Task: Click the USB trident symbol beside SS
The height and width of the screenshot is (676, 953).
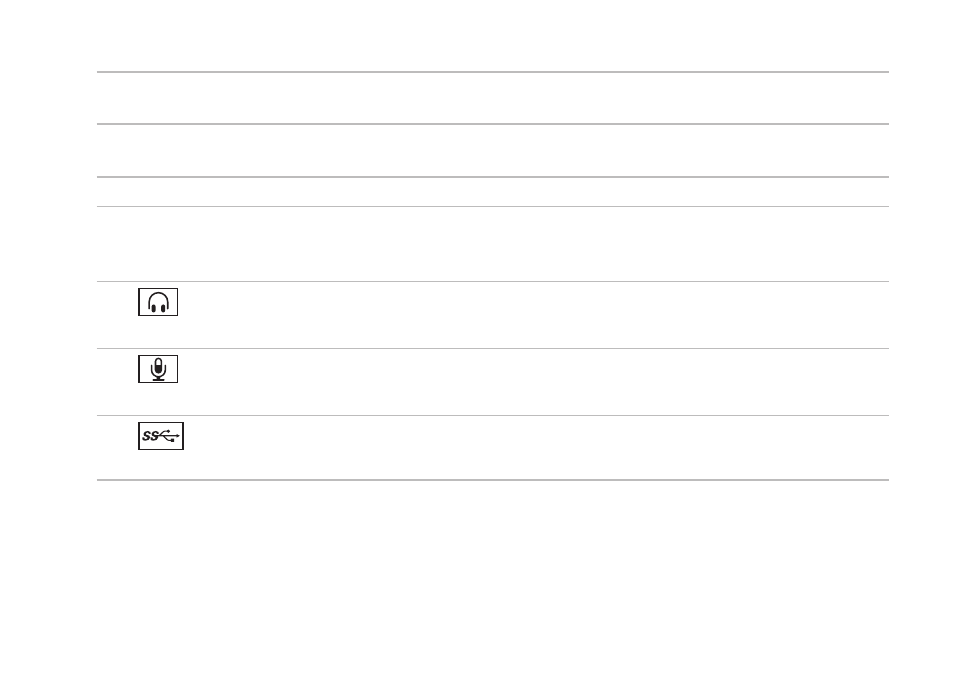Action: (x=169, y=436)
